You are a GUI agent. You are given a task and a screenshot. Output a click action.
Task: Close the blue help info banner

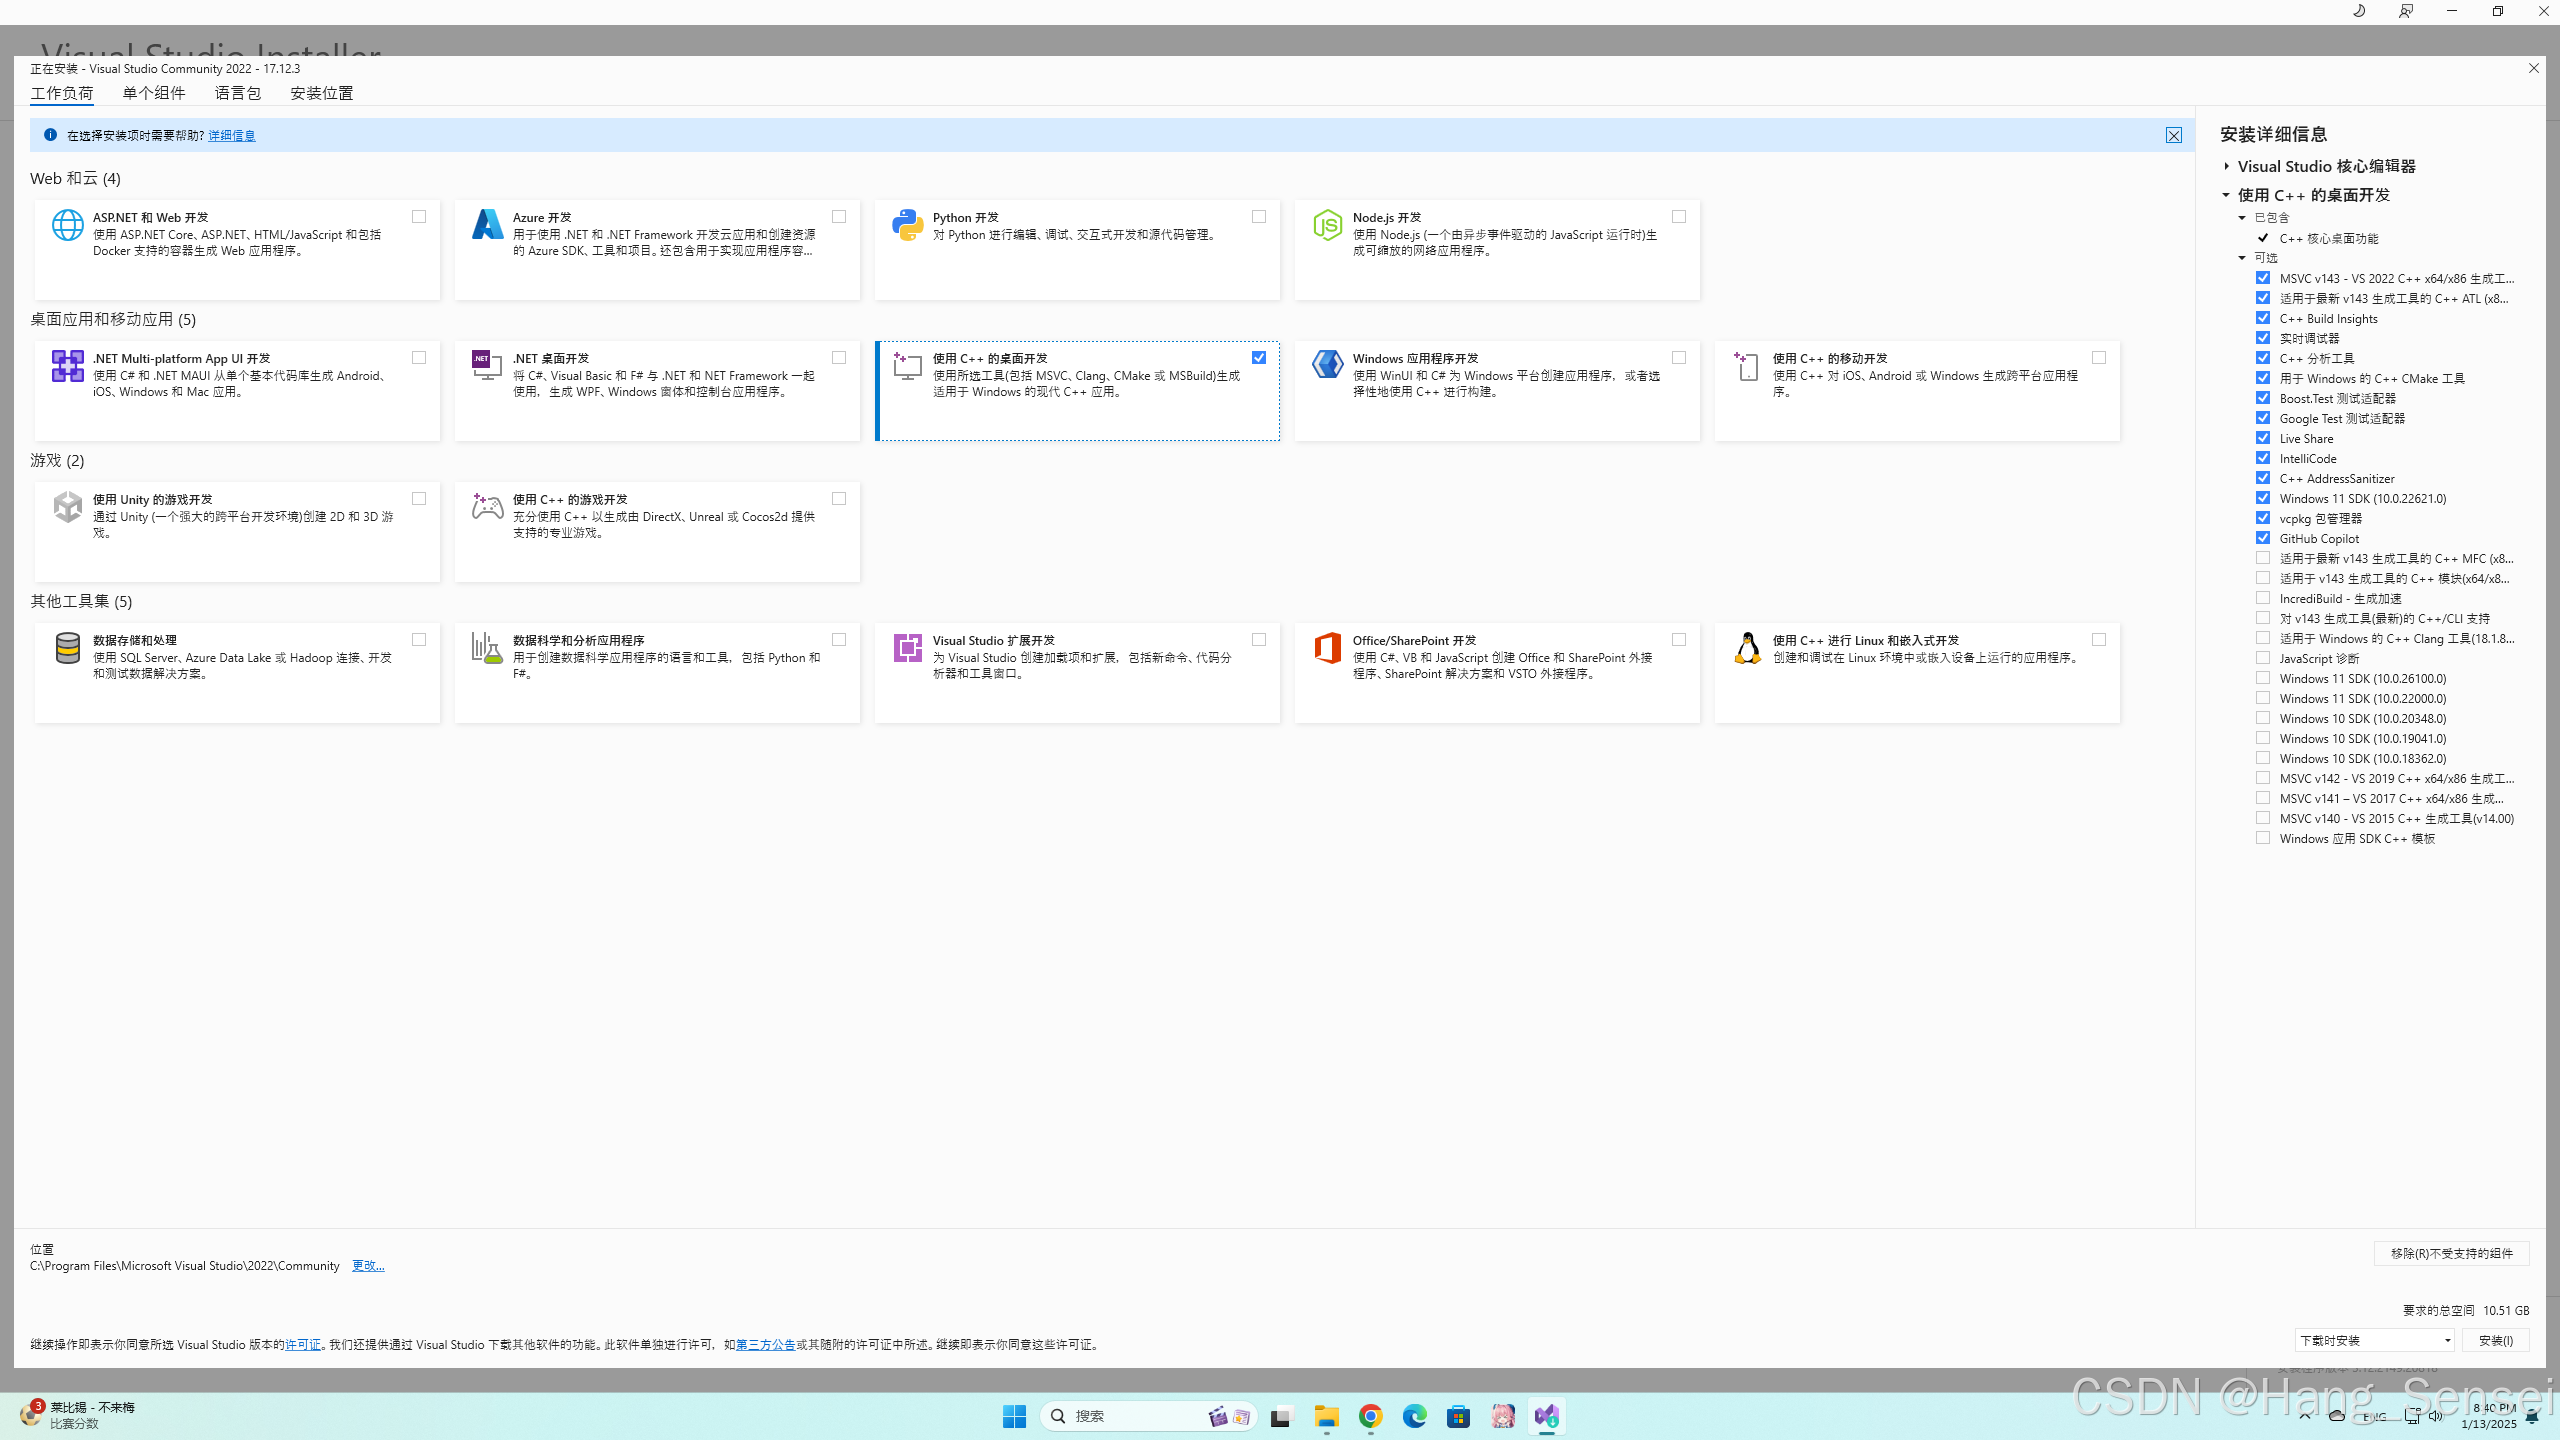[2174, 135]
